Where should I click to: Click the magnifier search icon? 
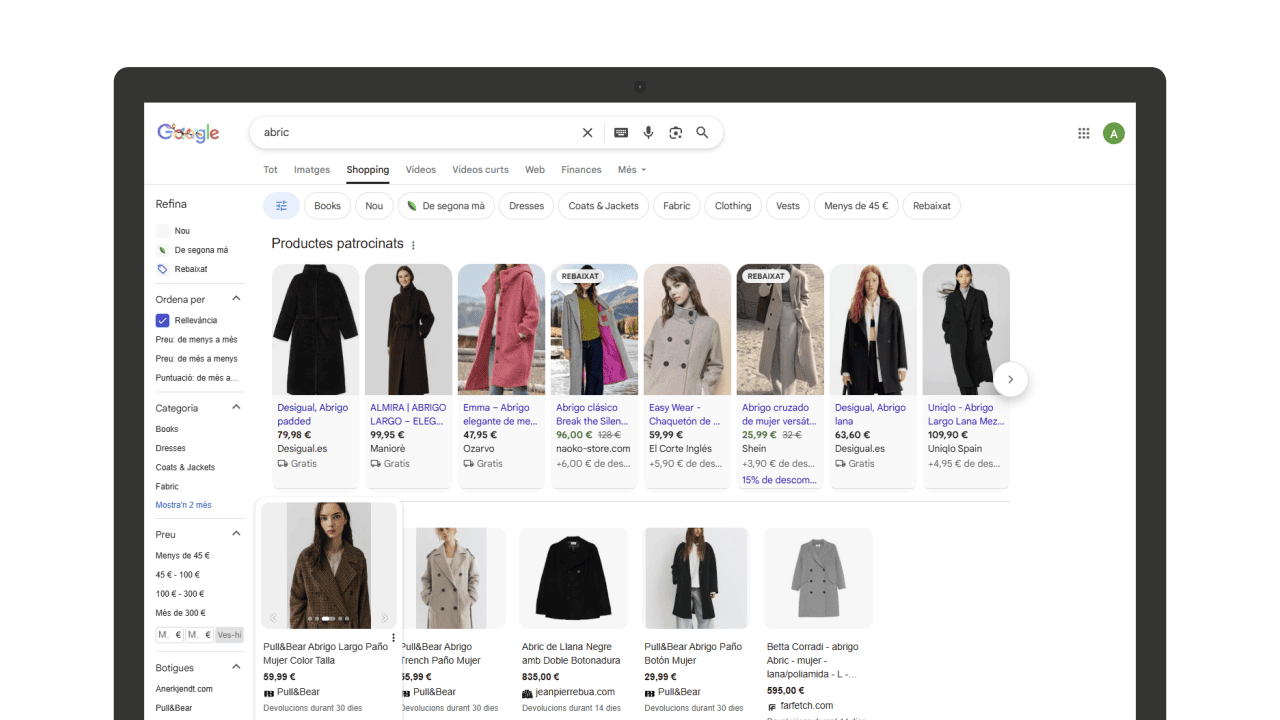[702, 133]
